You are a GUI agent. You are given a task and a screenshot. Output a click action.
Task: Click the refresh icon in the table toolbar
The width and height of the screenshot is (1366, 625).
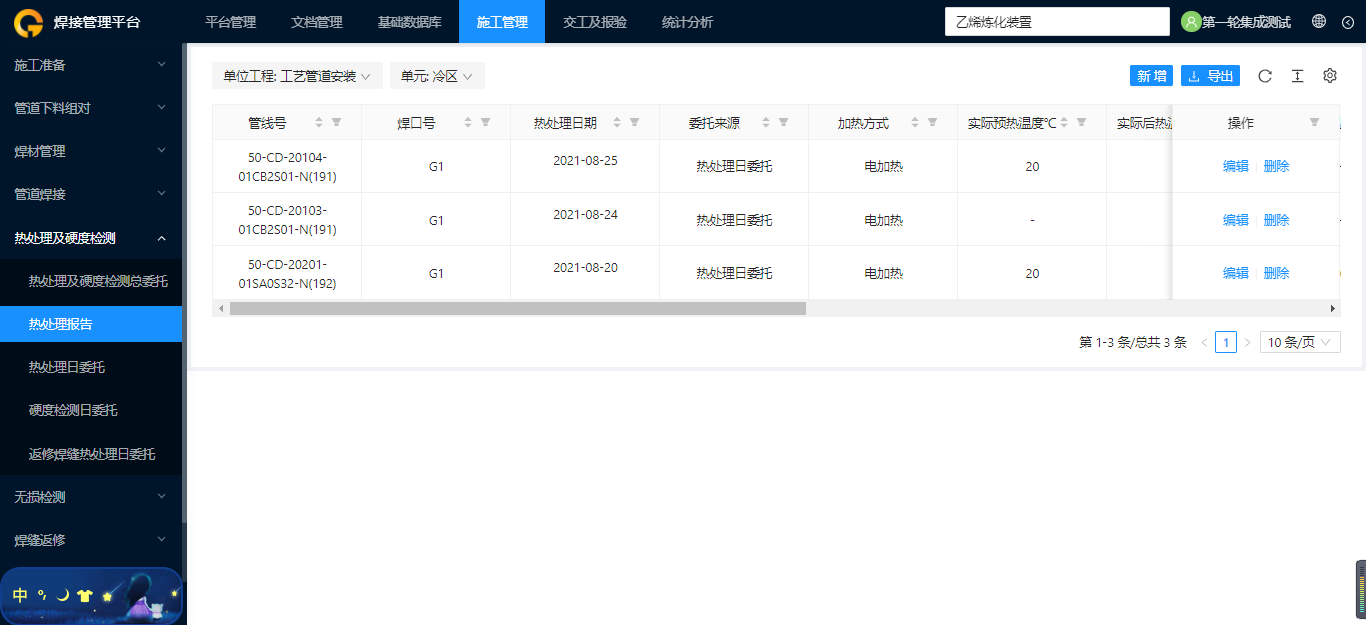(1265, 76)
